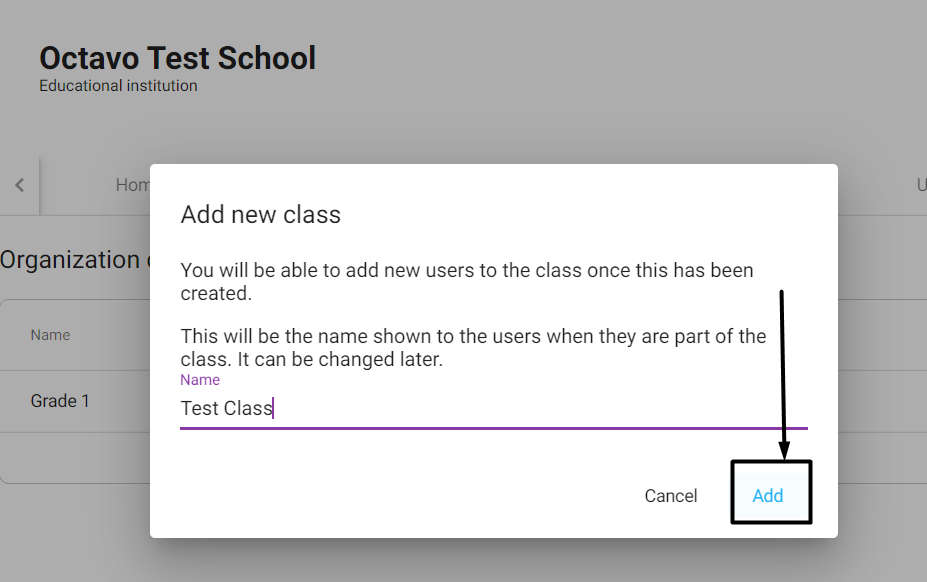Click the Educational institution subtitle
Screen dimensions: 927x582
click(118, 86)
